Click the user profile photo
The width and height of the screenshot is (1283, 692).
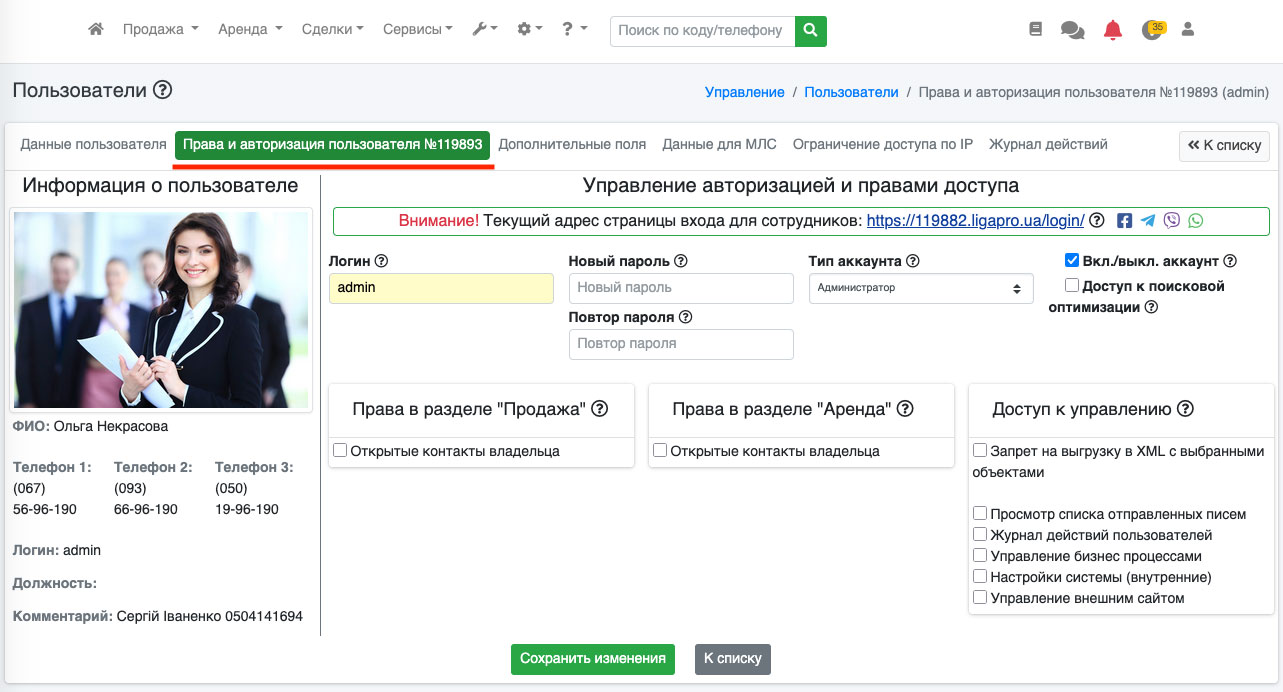coord(161,309)
